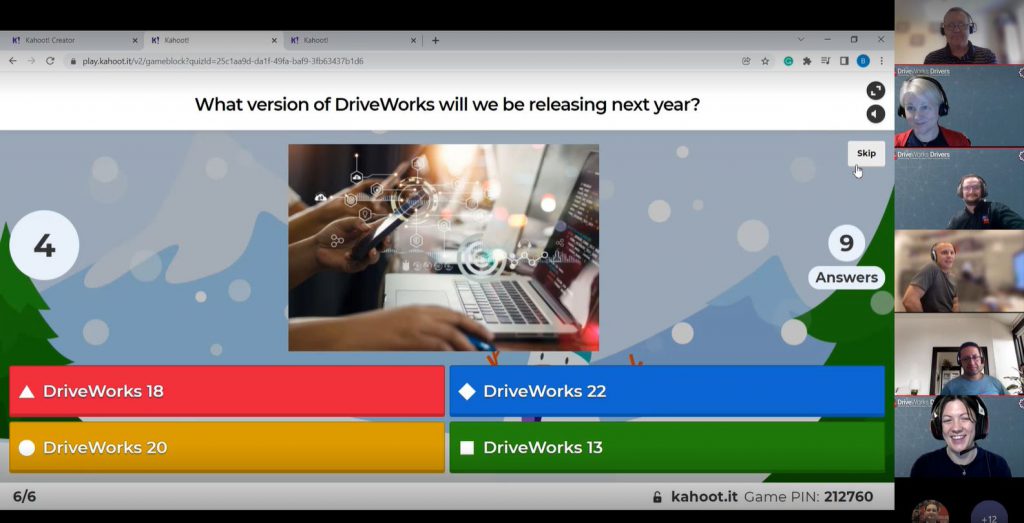Click the lock icon beside kahoot.it
Viewport: 1024px width, 523px height.
658,497
